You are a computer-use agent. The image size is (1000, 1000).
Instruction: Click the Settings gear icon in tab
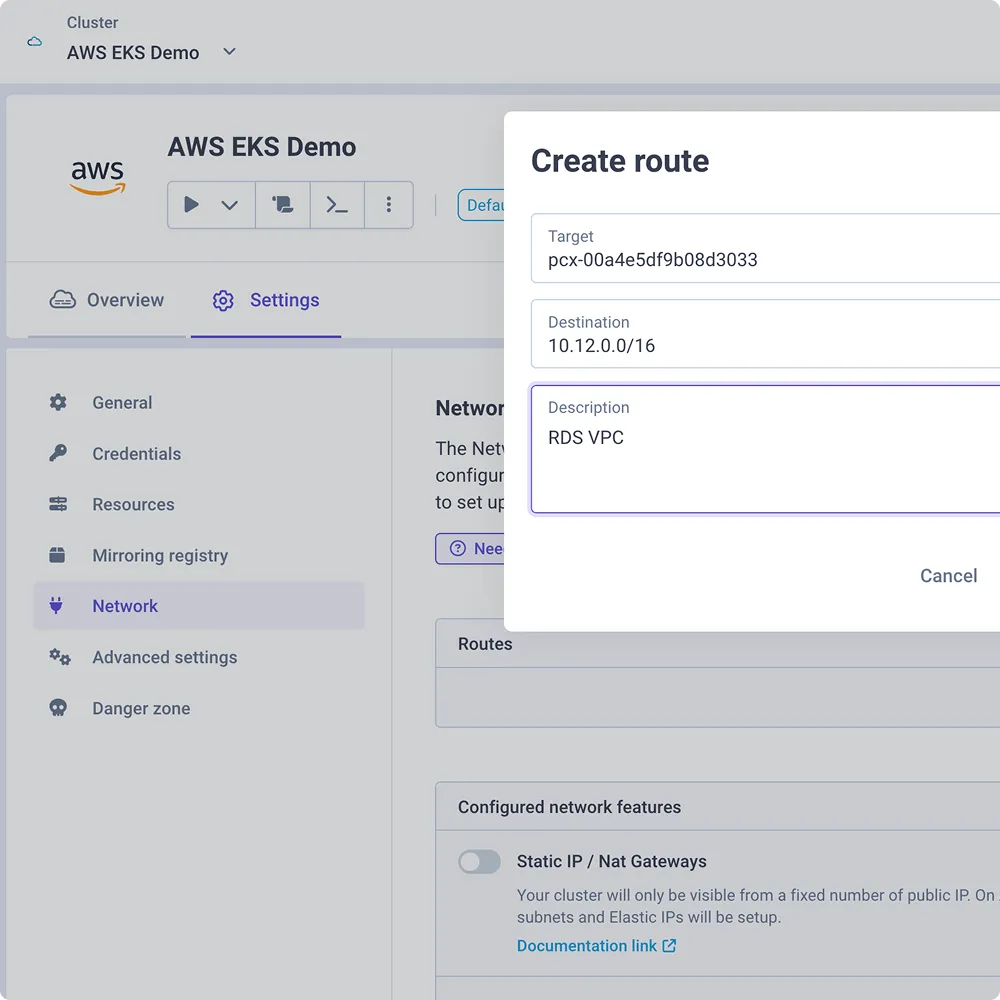[223, 300]
